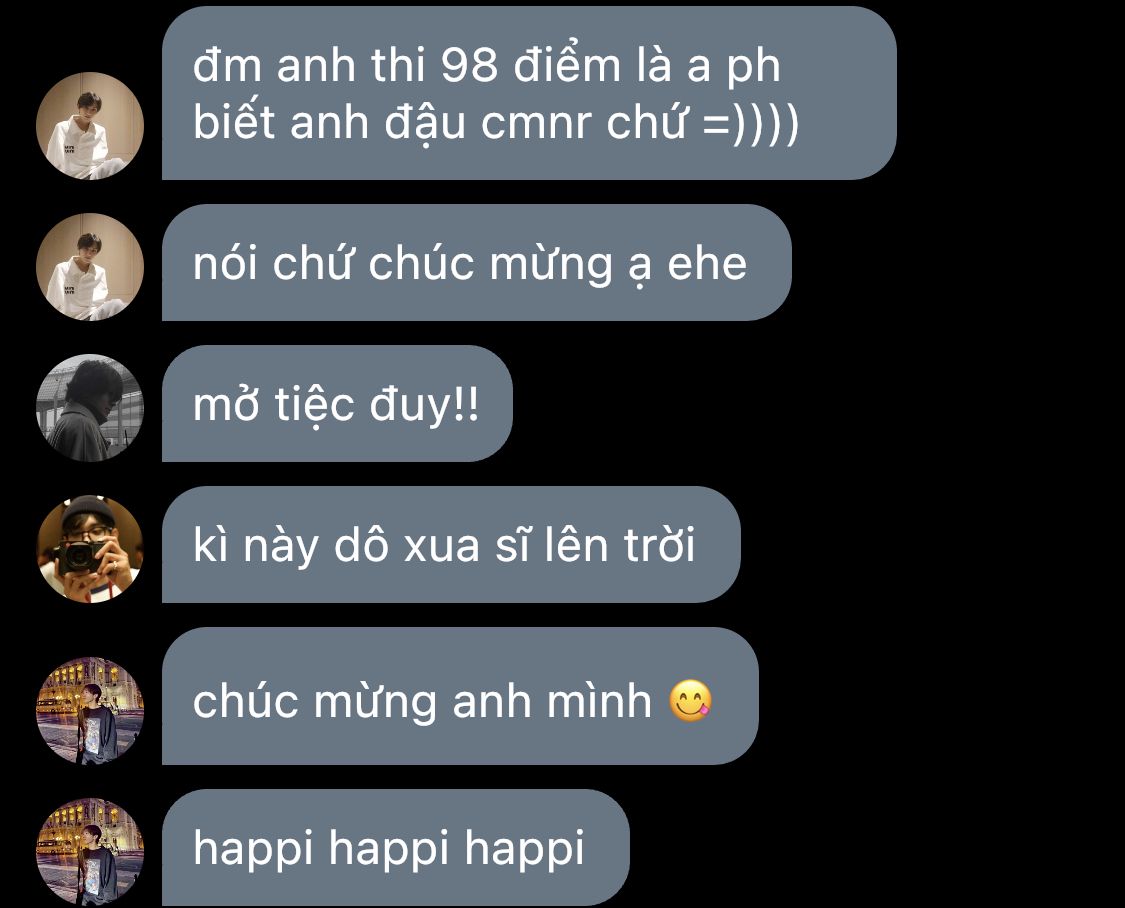Tap the "mở tiệc đuy!!" message bubble

[x=337, y=403]
